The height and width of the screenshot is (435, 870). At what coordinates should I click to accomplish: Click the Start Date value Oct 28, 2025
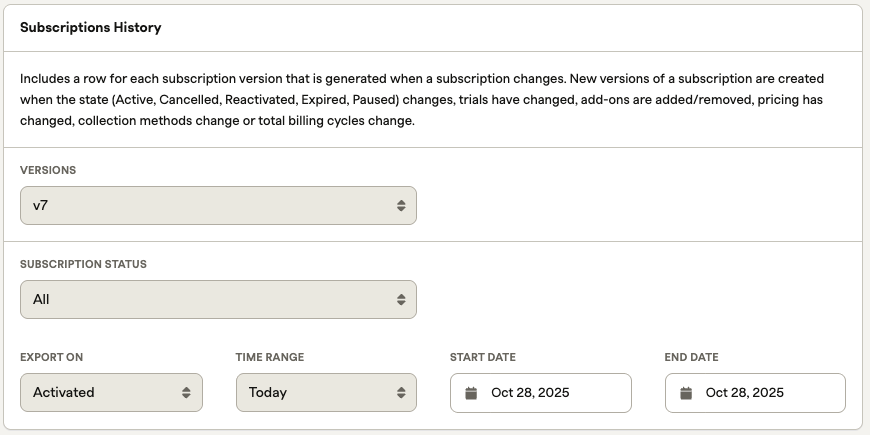pyautogui.click(x=530, y=393)
